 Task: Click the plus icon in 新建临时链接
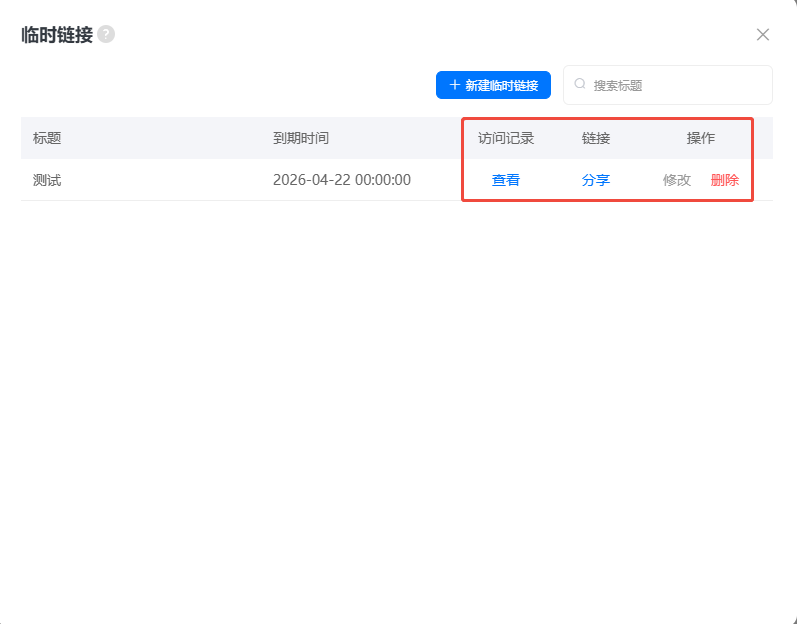455,85
